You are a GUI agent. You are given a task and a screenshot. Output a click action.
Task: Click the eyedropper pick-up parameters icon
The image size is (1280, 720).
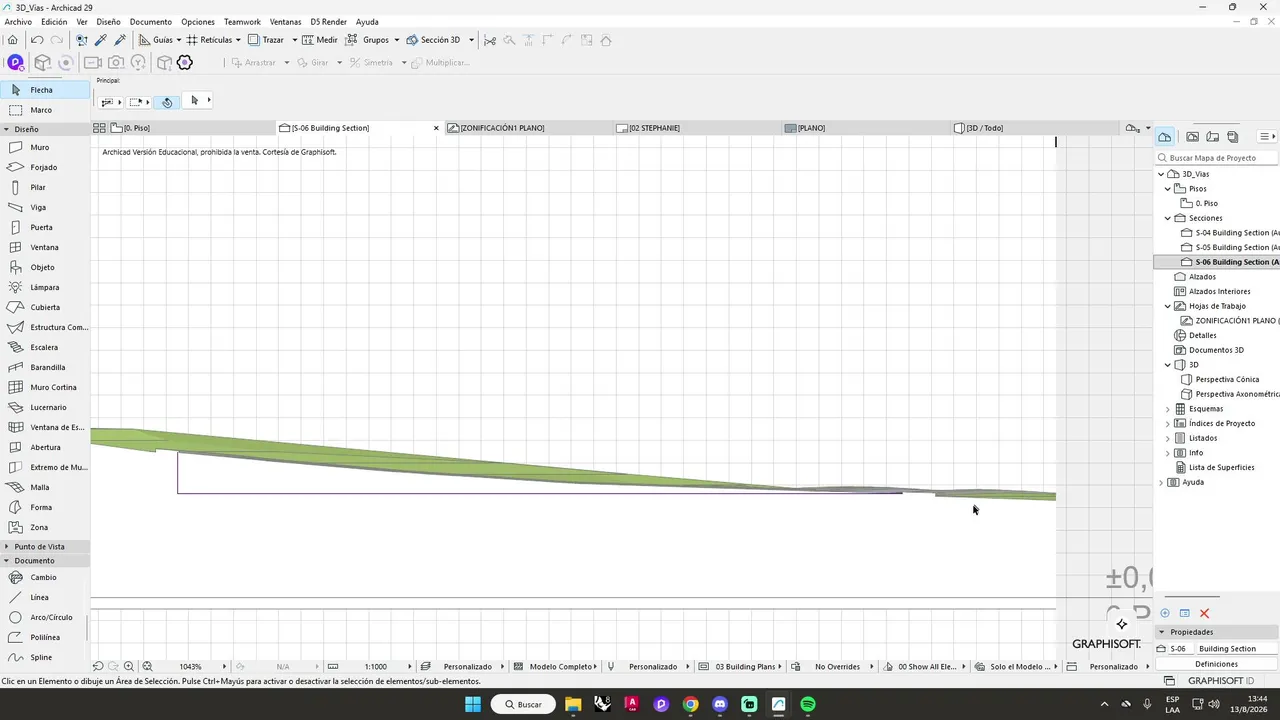101,40
